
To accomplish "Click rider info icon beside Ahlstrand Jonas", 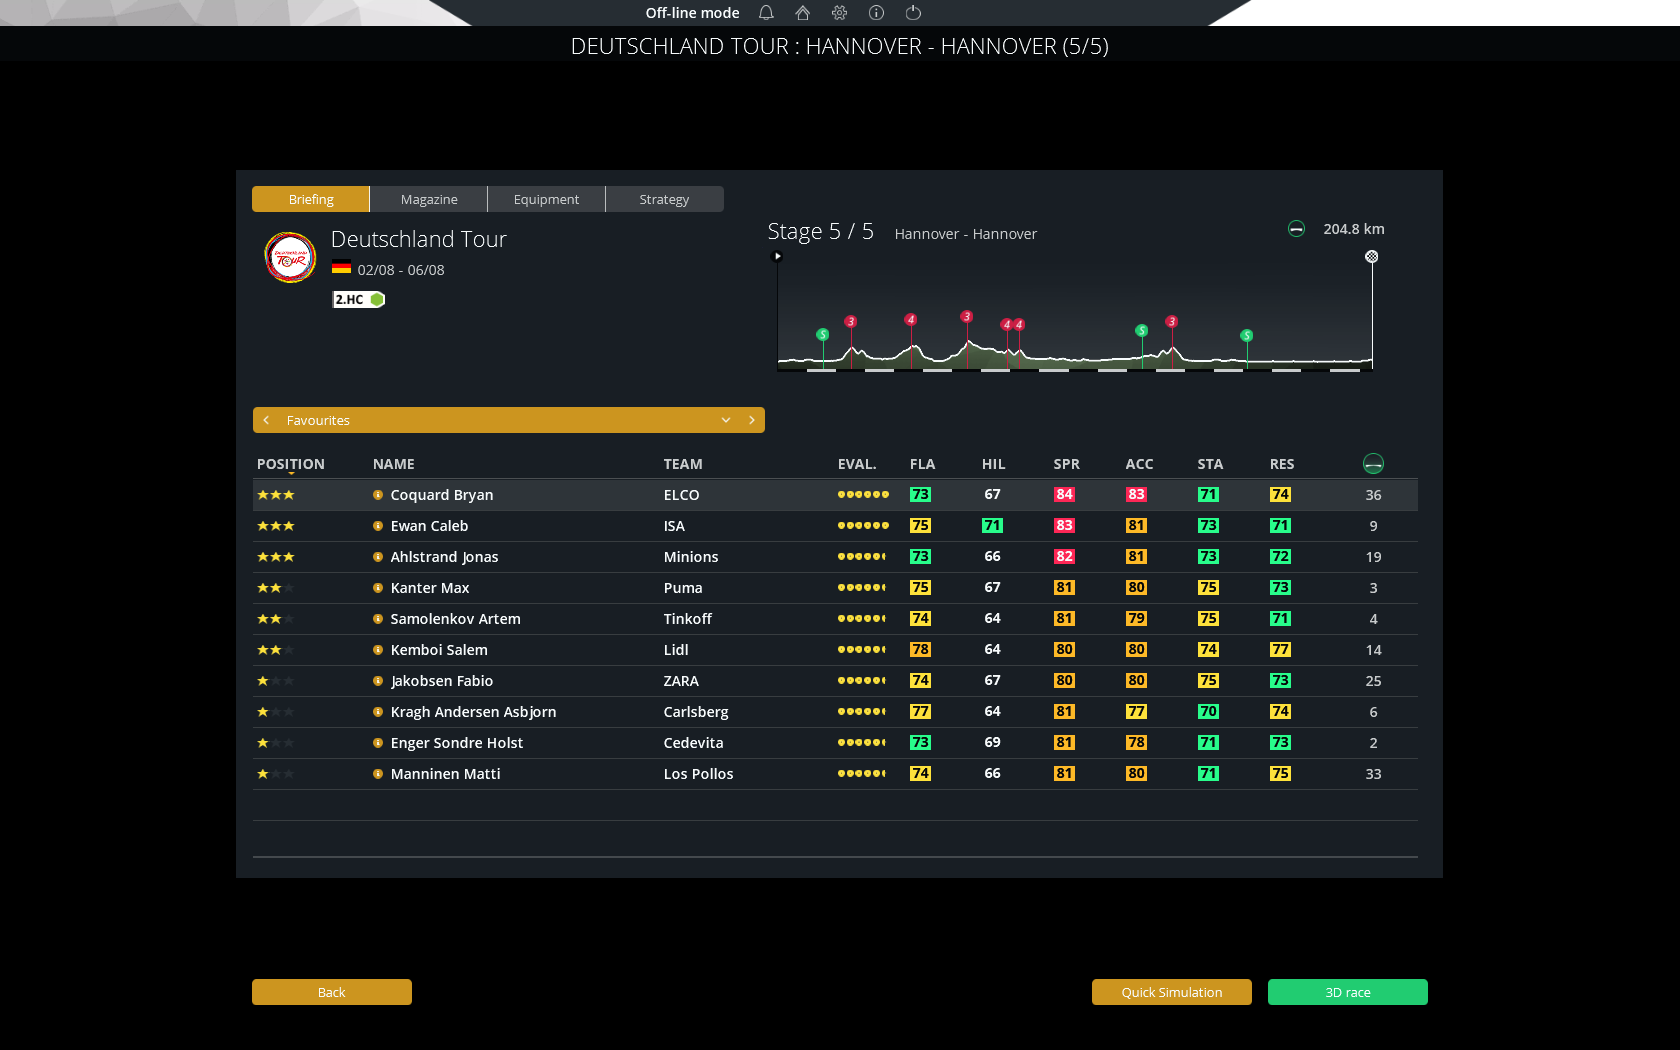I will pyautogui.click(x=378, y=557).
